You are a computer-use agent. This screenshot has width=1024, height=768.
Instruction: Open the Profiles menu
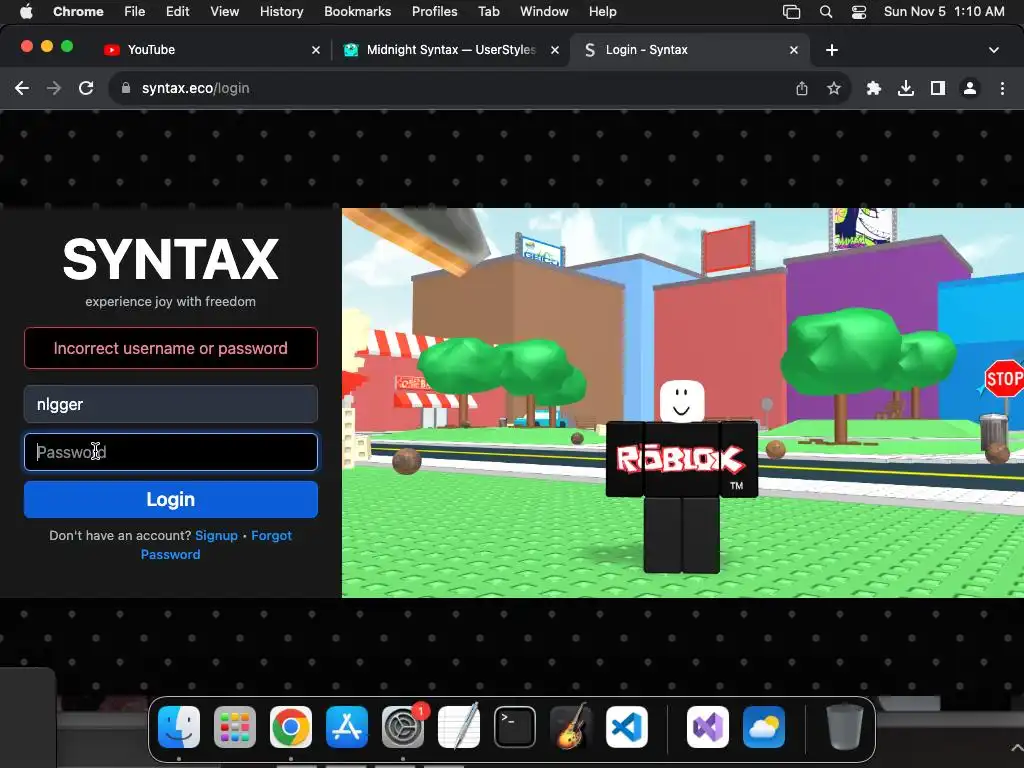(434, 11)
